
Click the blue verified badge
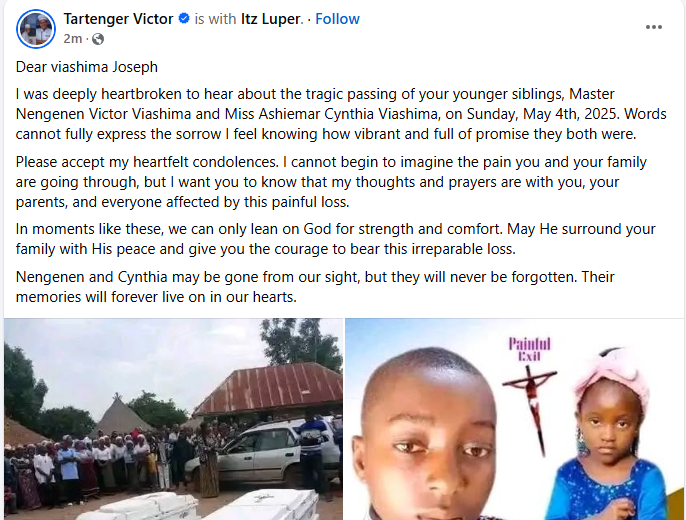pyautogui.click(x=184, y=18)
